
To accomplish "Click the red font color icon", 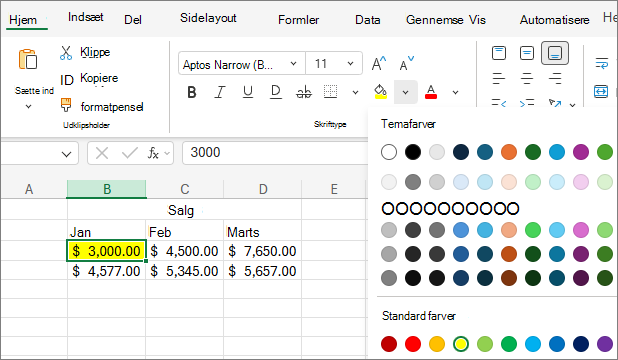I will 431,92.
